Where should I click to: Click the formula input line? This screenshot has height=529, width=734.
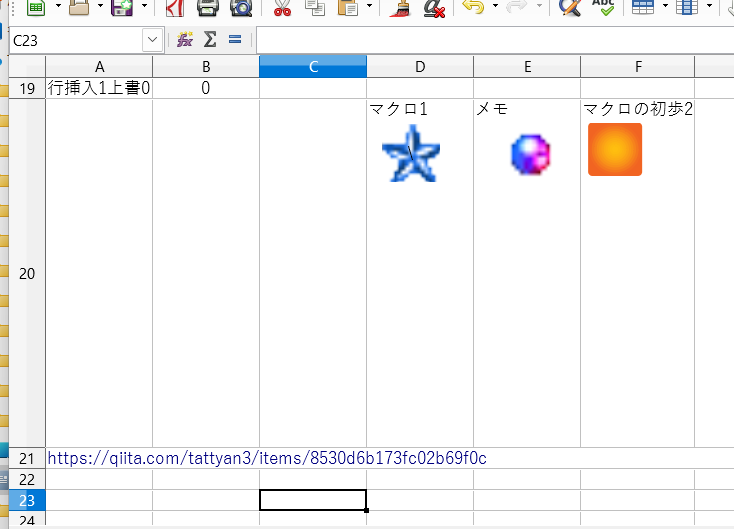pyautogui.click(x=495, y=40)
